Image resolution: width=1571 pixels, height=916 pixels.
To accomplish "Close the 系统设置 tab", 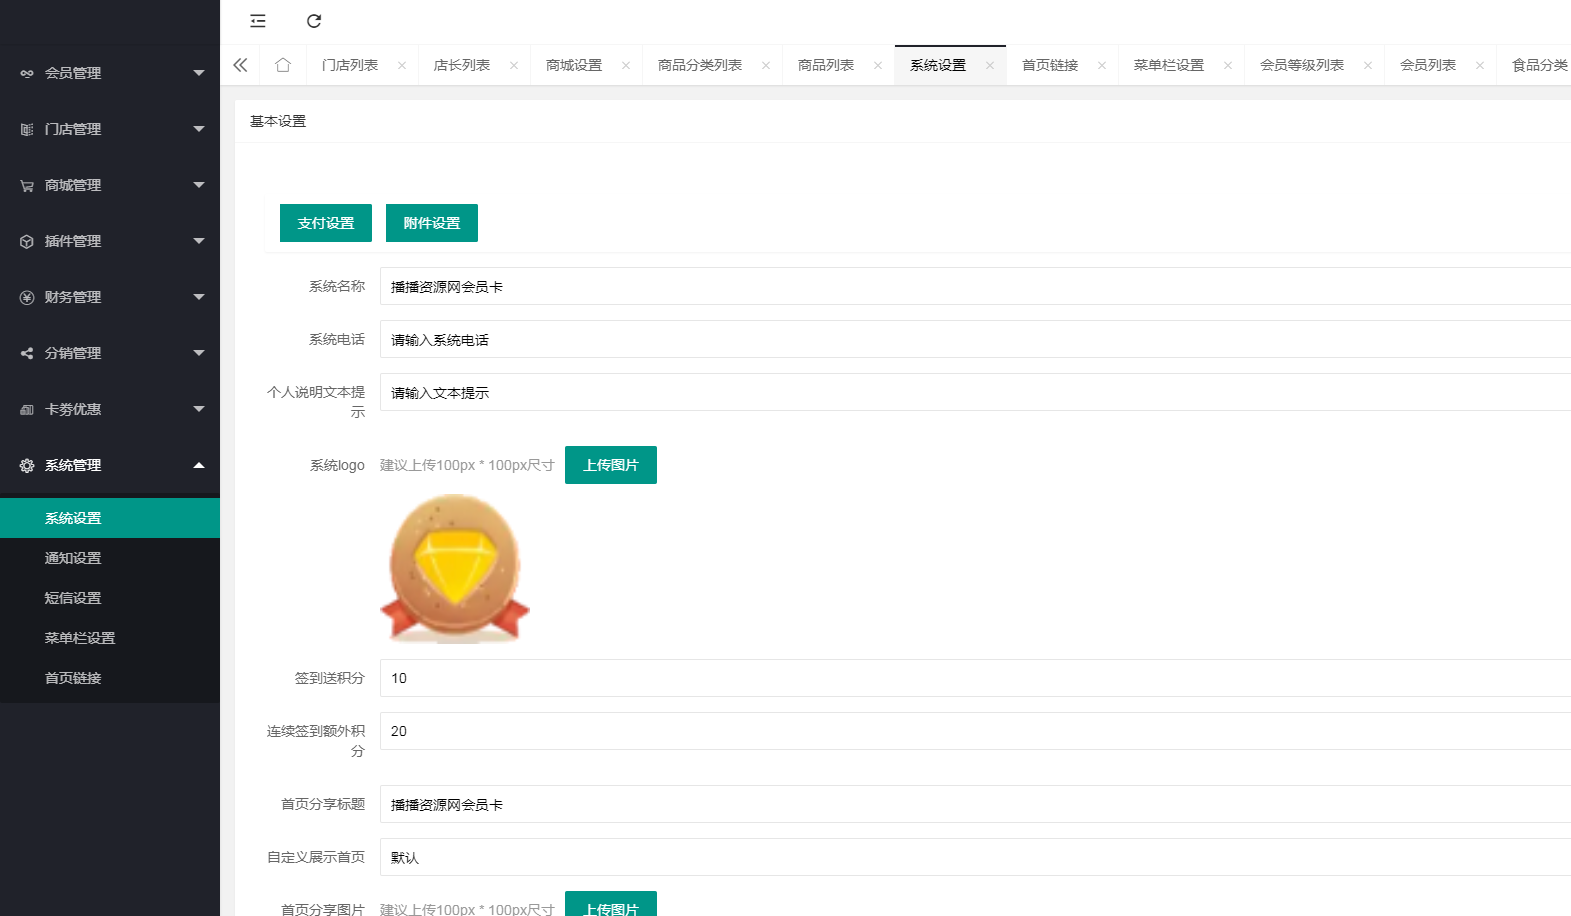I will point(990,65).
